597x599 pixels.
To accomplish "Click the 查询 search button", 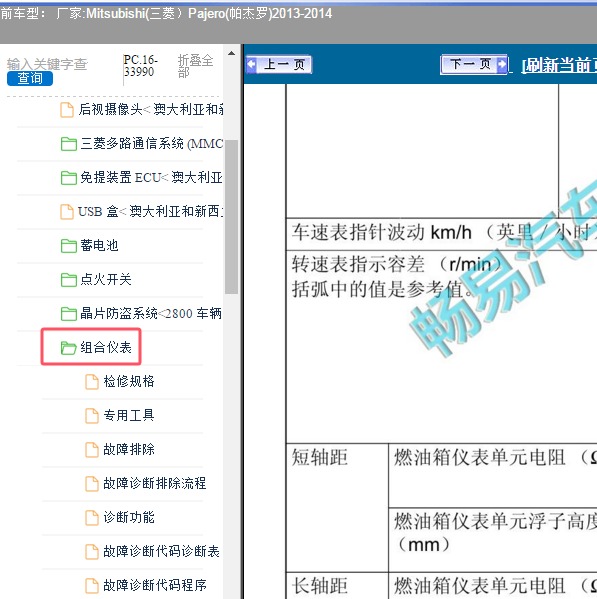I will [30, 79].
